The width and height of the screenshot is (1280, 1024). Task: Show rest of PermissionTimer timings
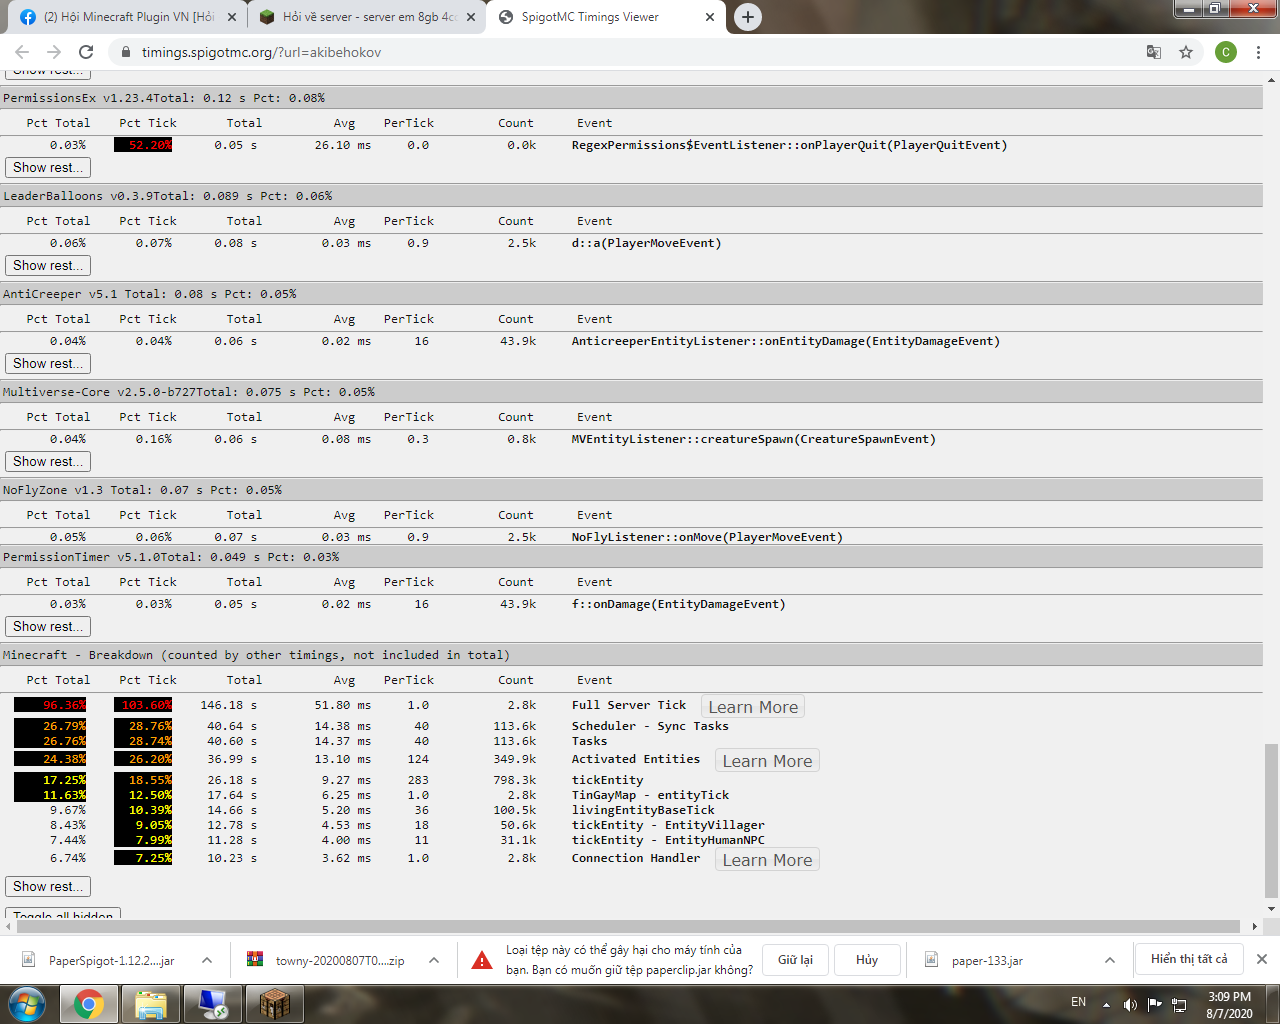coord(48,626)
